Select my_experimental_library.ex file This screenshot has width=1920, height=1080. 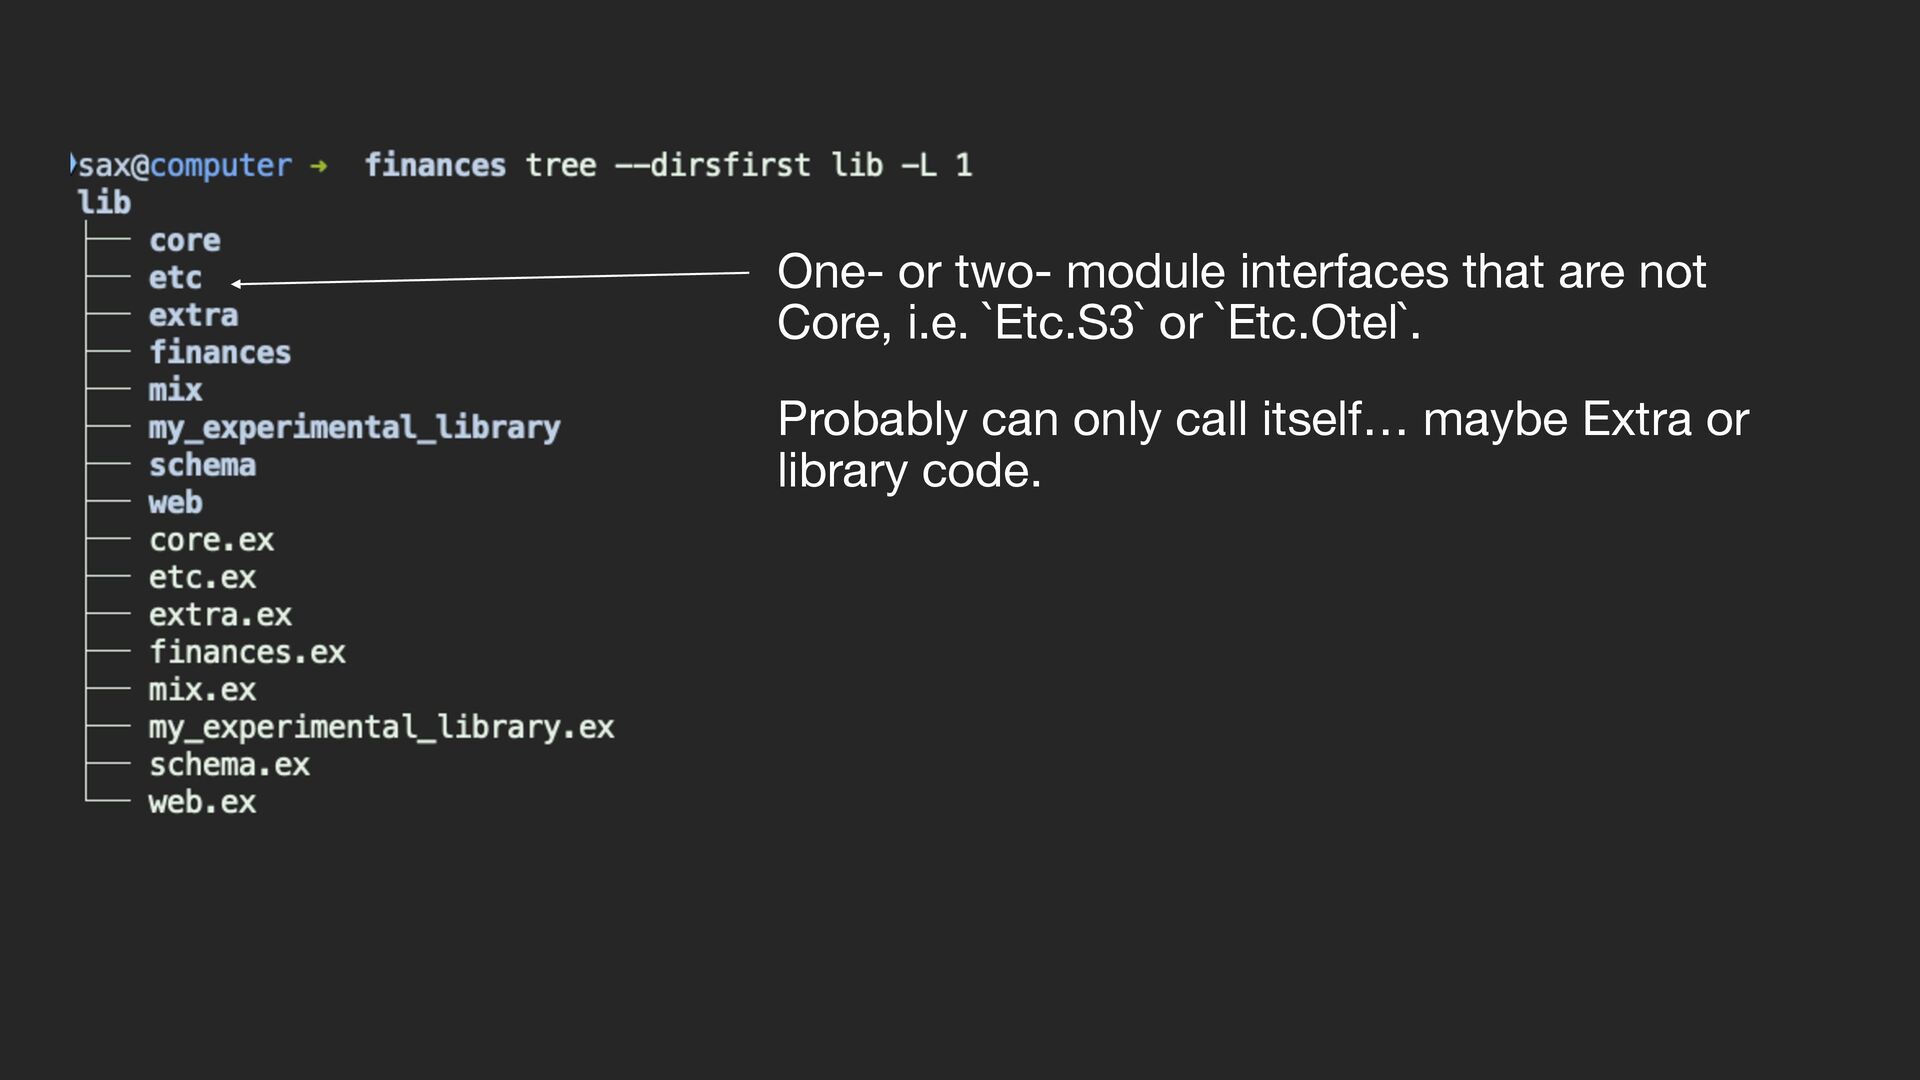tap(381, 728)
